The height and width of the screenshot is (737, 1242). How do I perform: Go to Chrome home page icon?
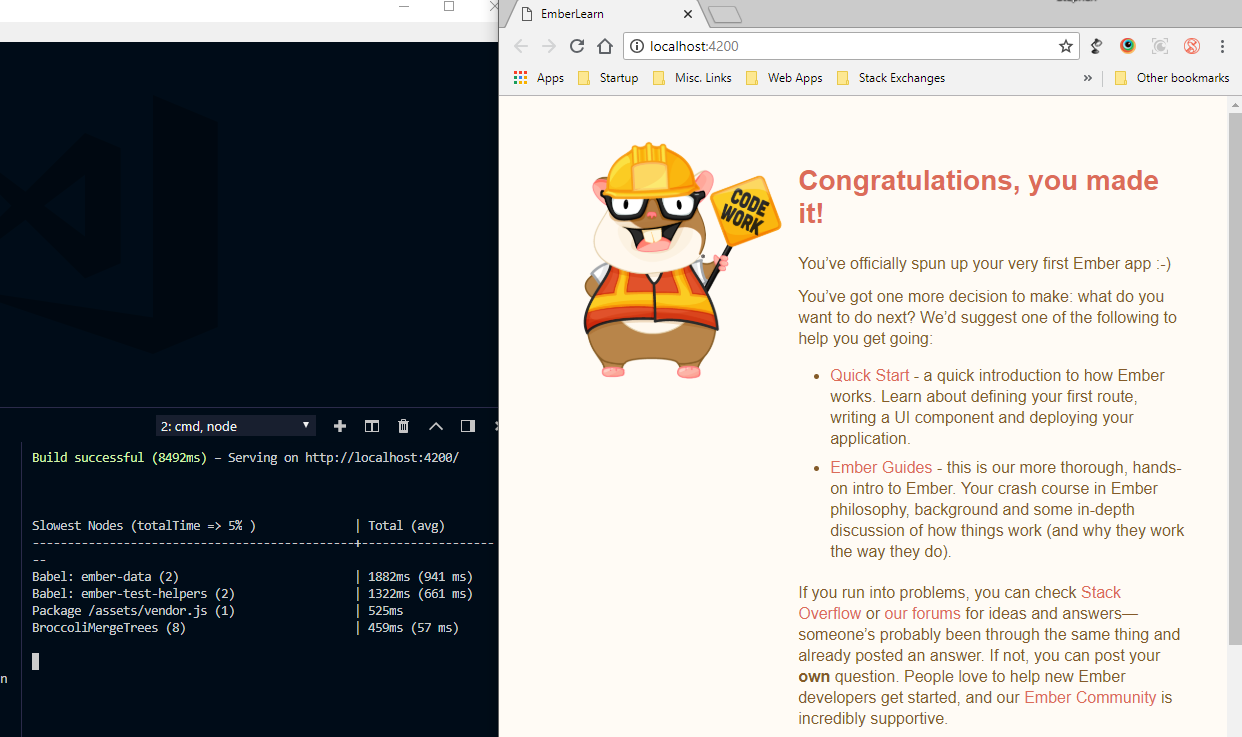pos(605,46)
